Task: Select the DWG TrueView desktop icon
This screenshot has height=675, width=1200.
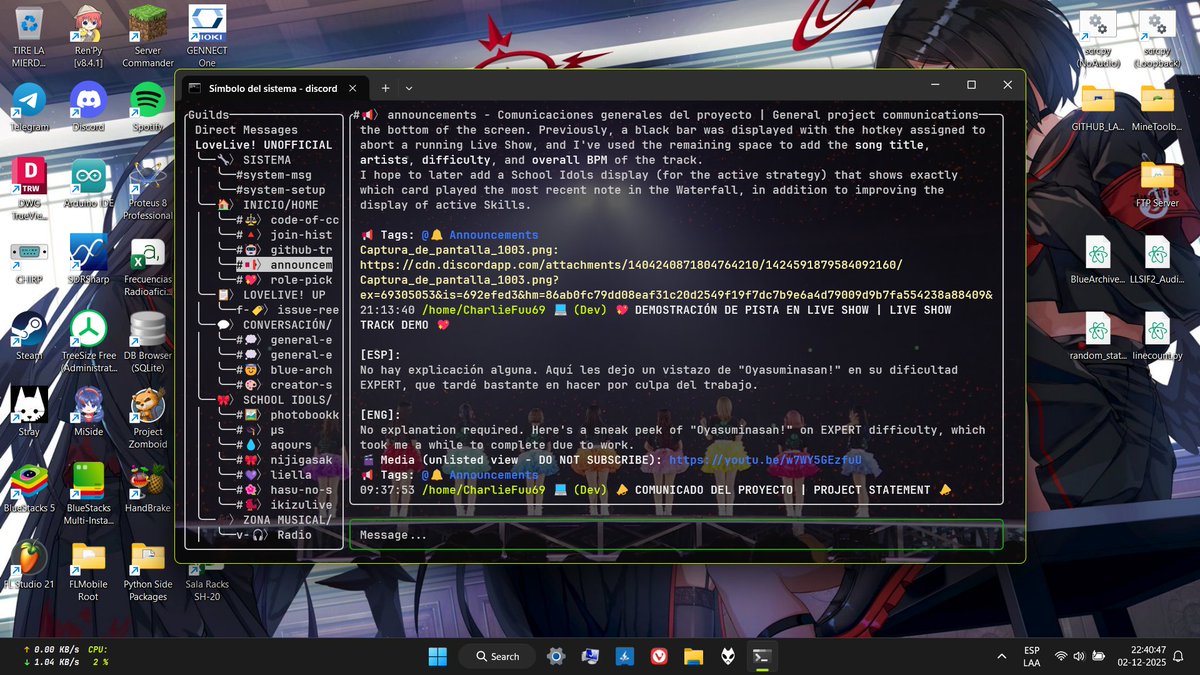Action: 29,190
